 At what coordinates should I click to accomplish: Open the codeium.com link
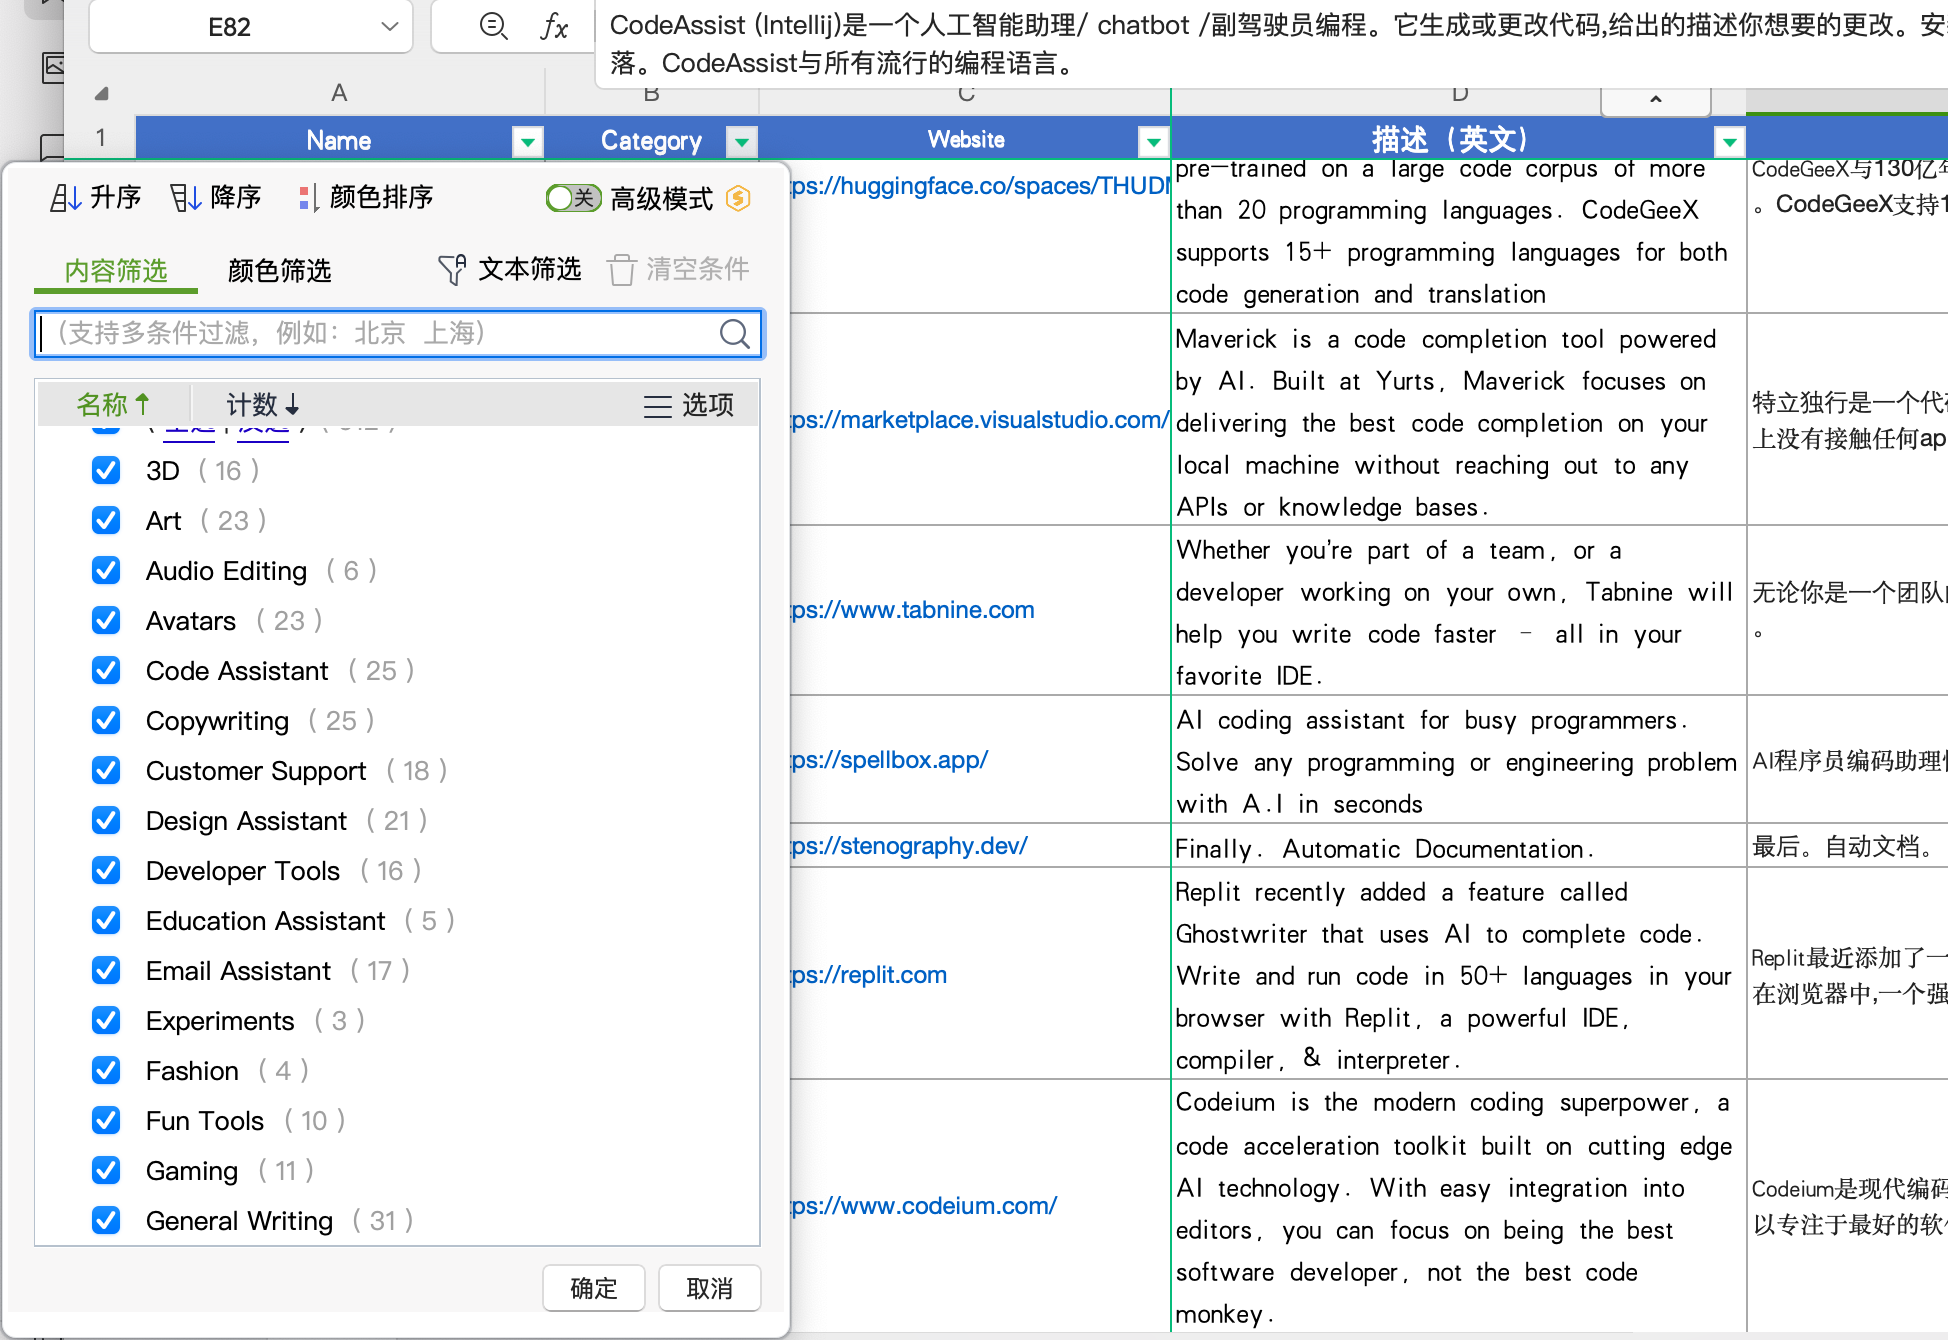pyautogui.click(x=924, y=1206)
